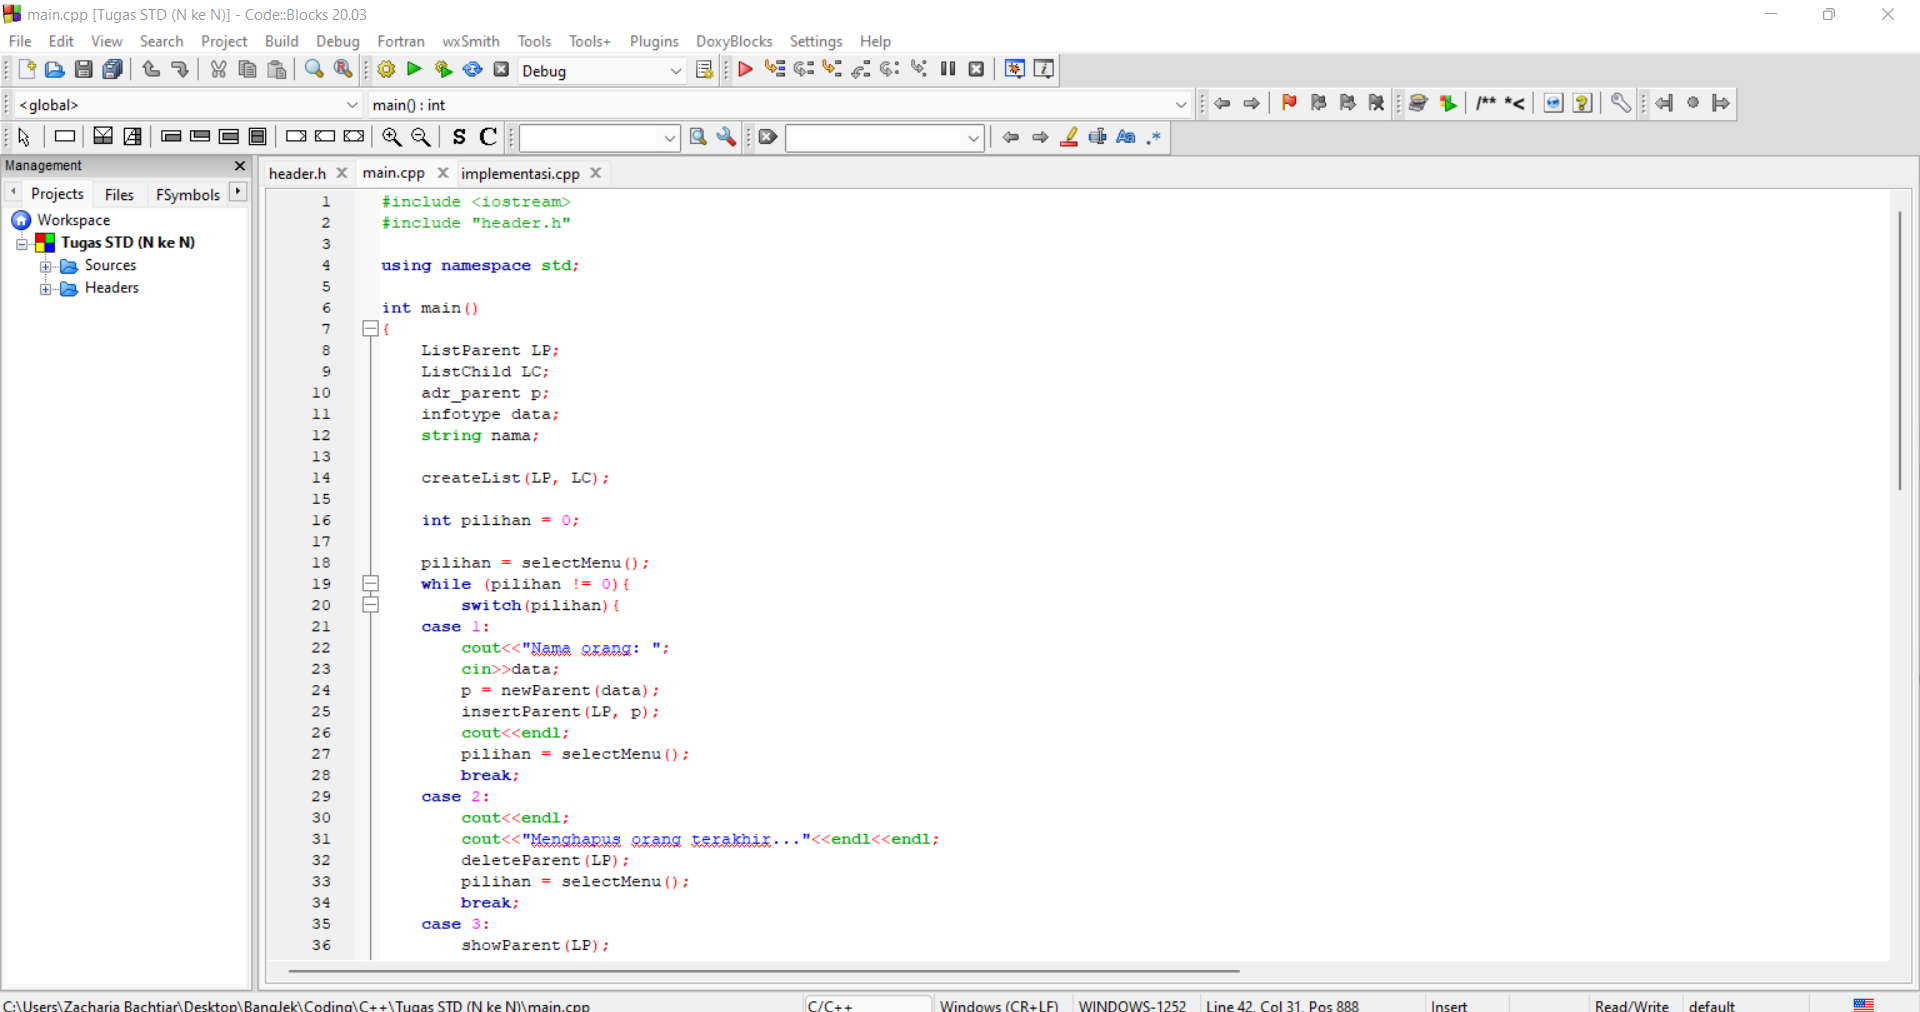Open the wxSmith menu
The image size is (1920, 1012).
pyautogui.click(x=471, y=41)
